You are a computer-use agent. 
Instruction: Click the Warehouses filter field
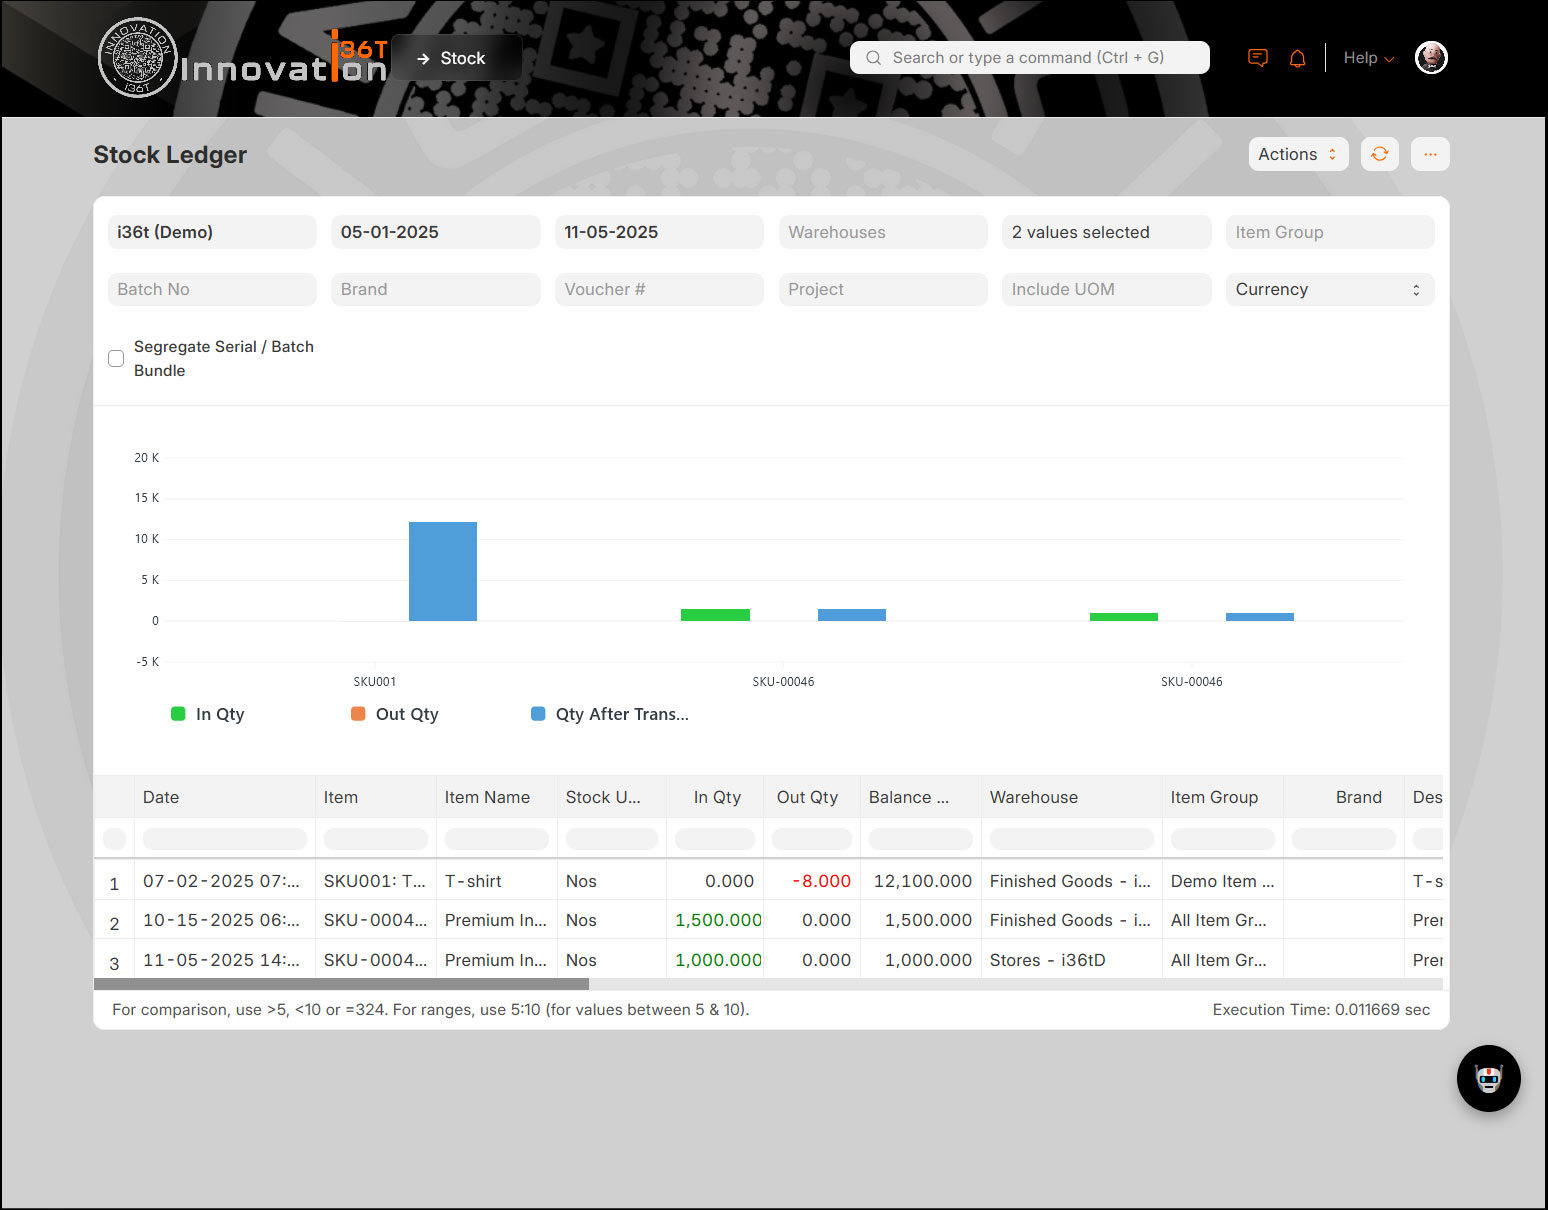click(x=882, y=232)
